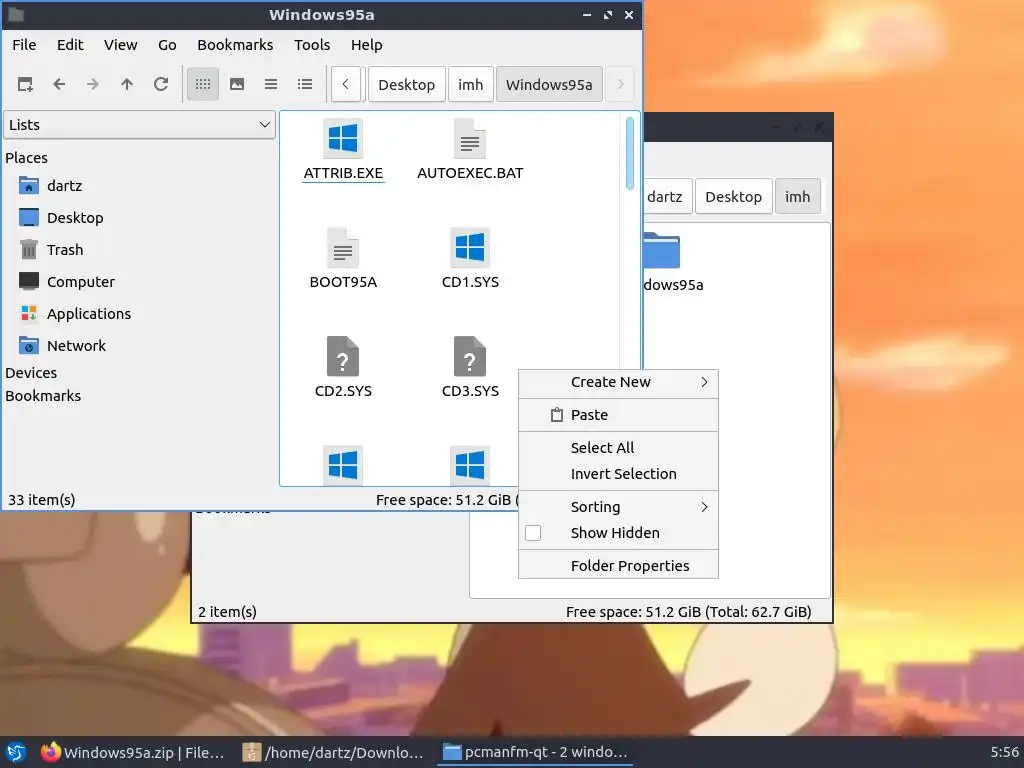Image resolution: width=1024 pixels, height=768 pixels.
Task: Open the Lists side pane dropdown
Action: [x=140, y=125]
